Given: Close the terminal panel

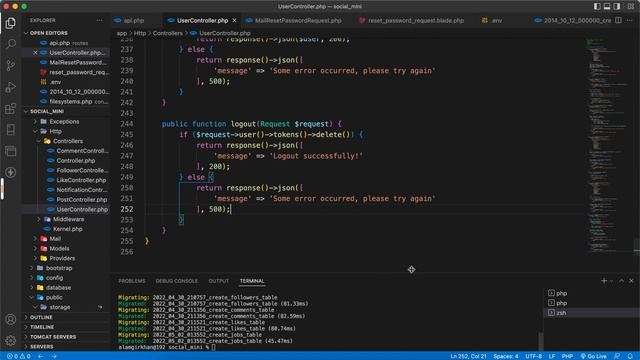Looking at the screenshot, I should click(x=631, y=280).
